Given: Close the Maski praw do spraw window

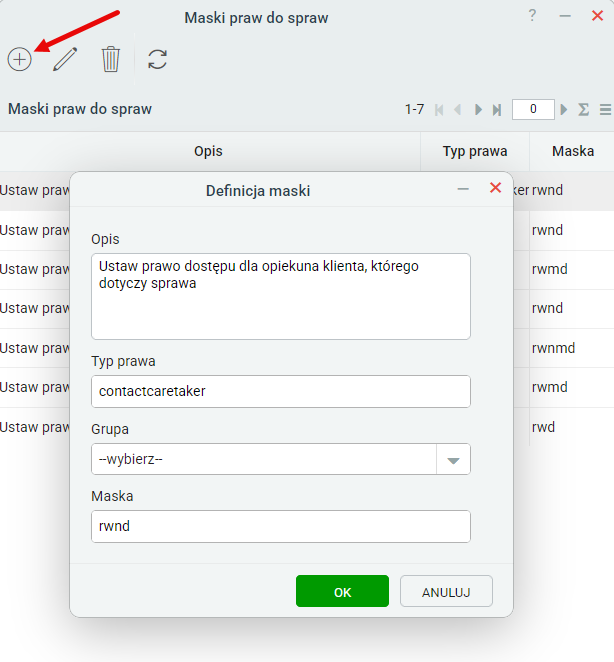Looking at the screenshot, I should click(x=597, y=16).
